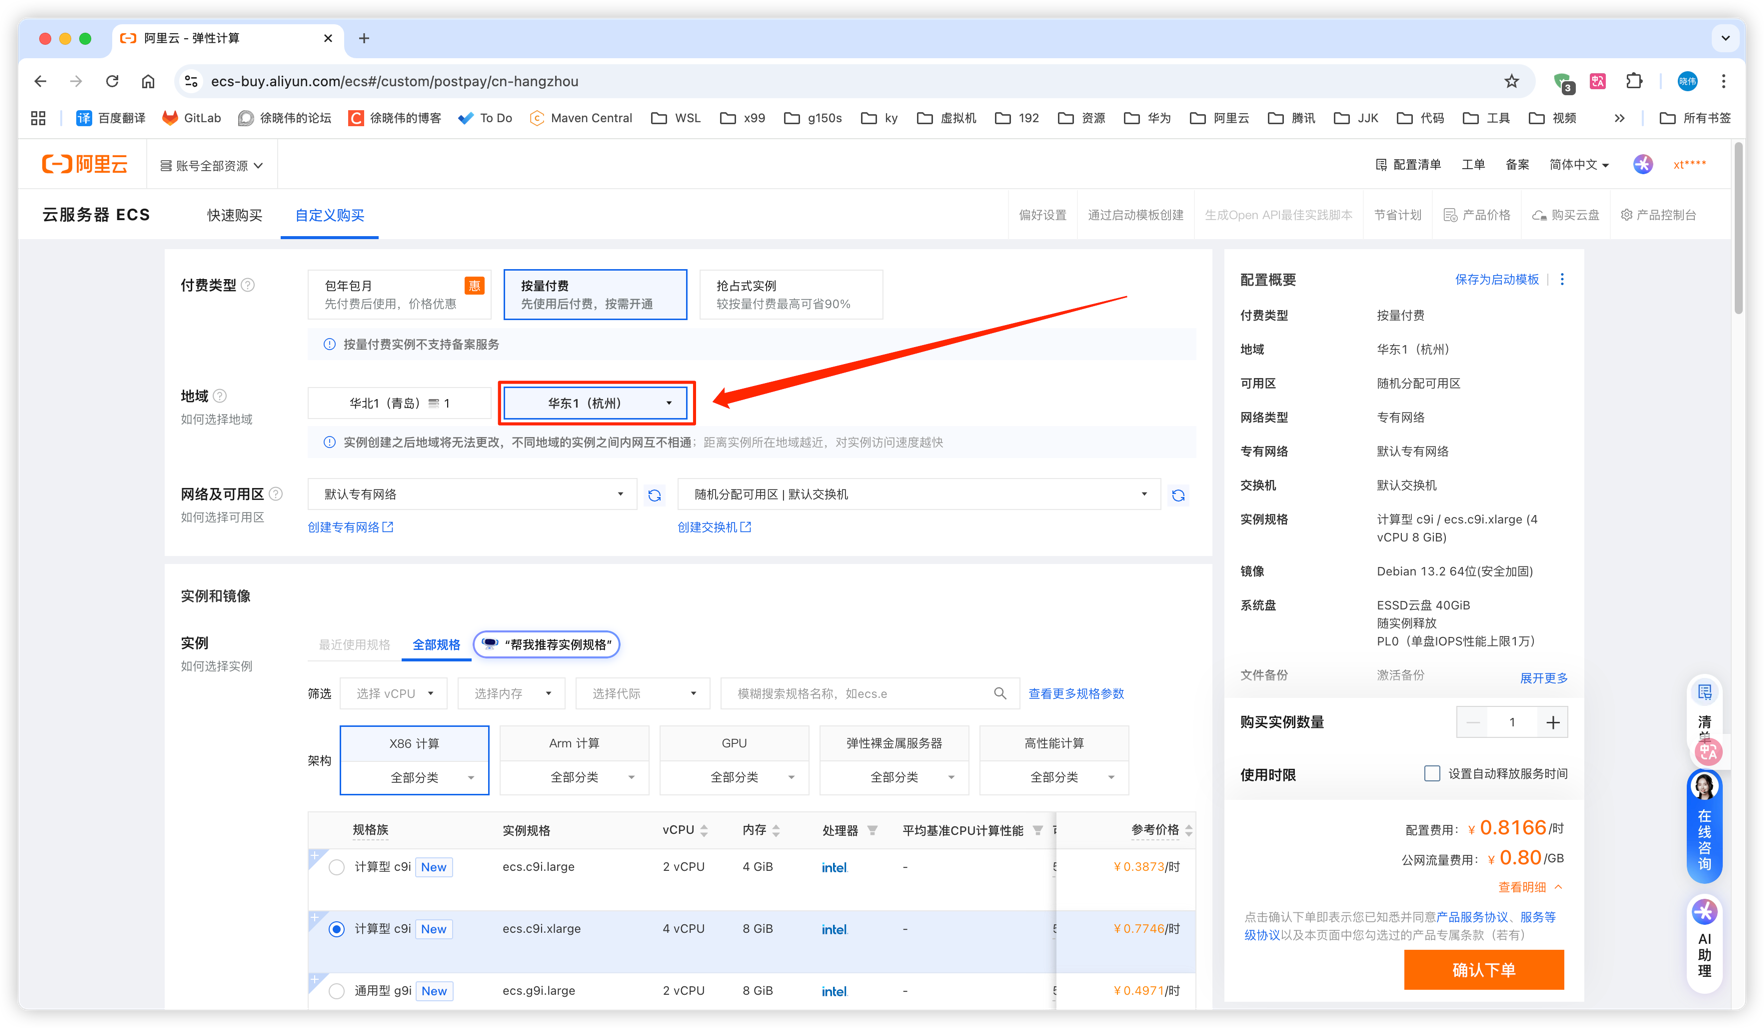Select the ecs.g9i.large instance radio button
1764x1028 pixels.
tap(337, 991)
